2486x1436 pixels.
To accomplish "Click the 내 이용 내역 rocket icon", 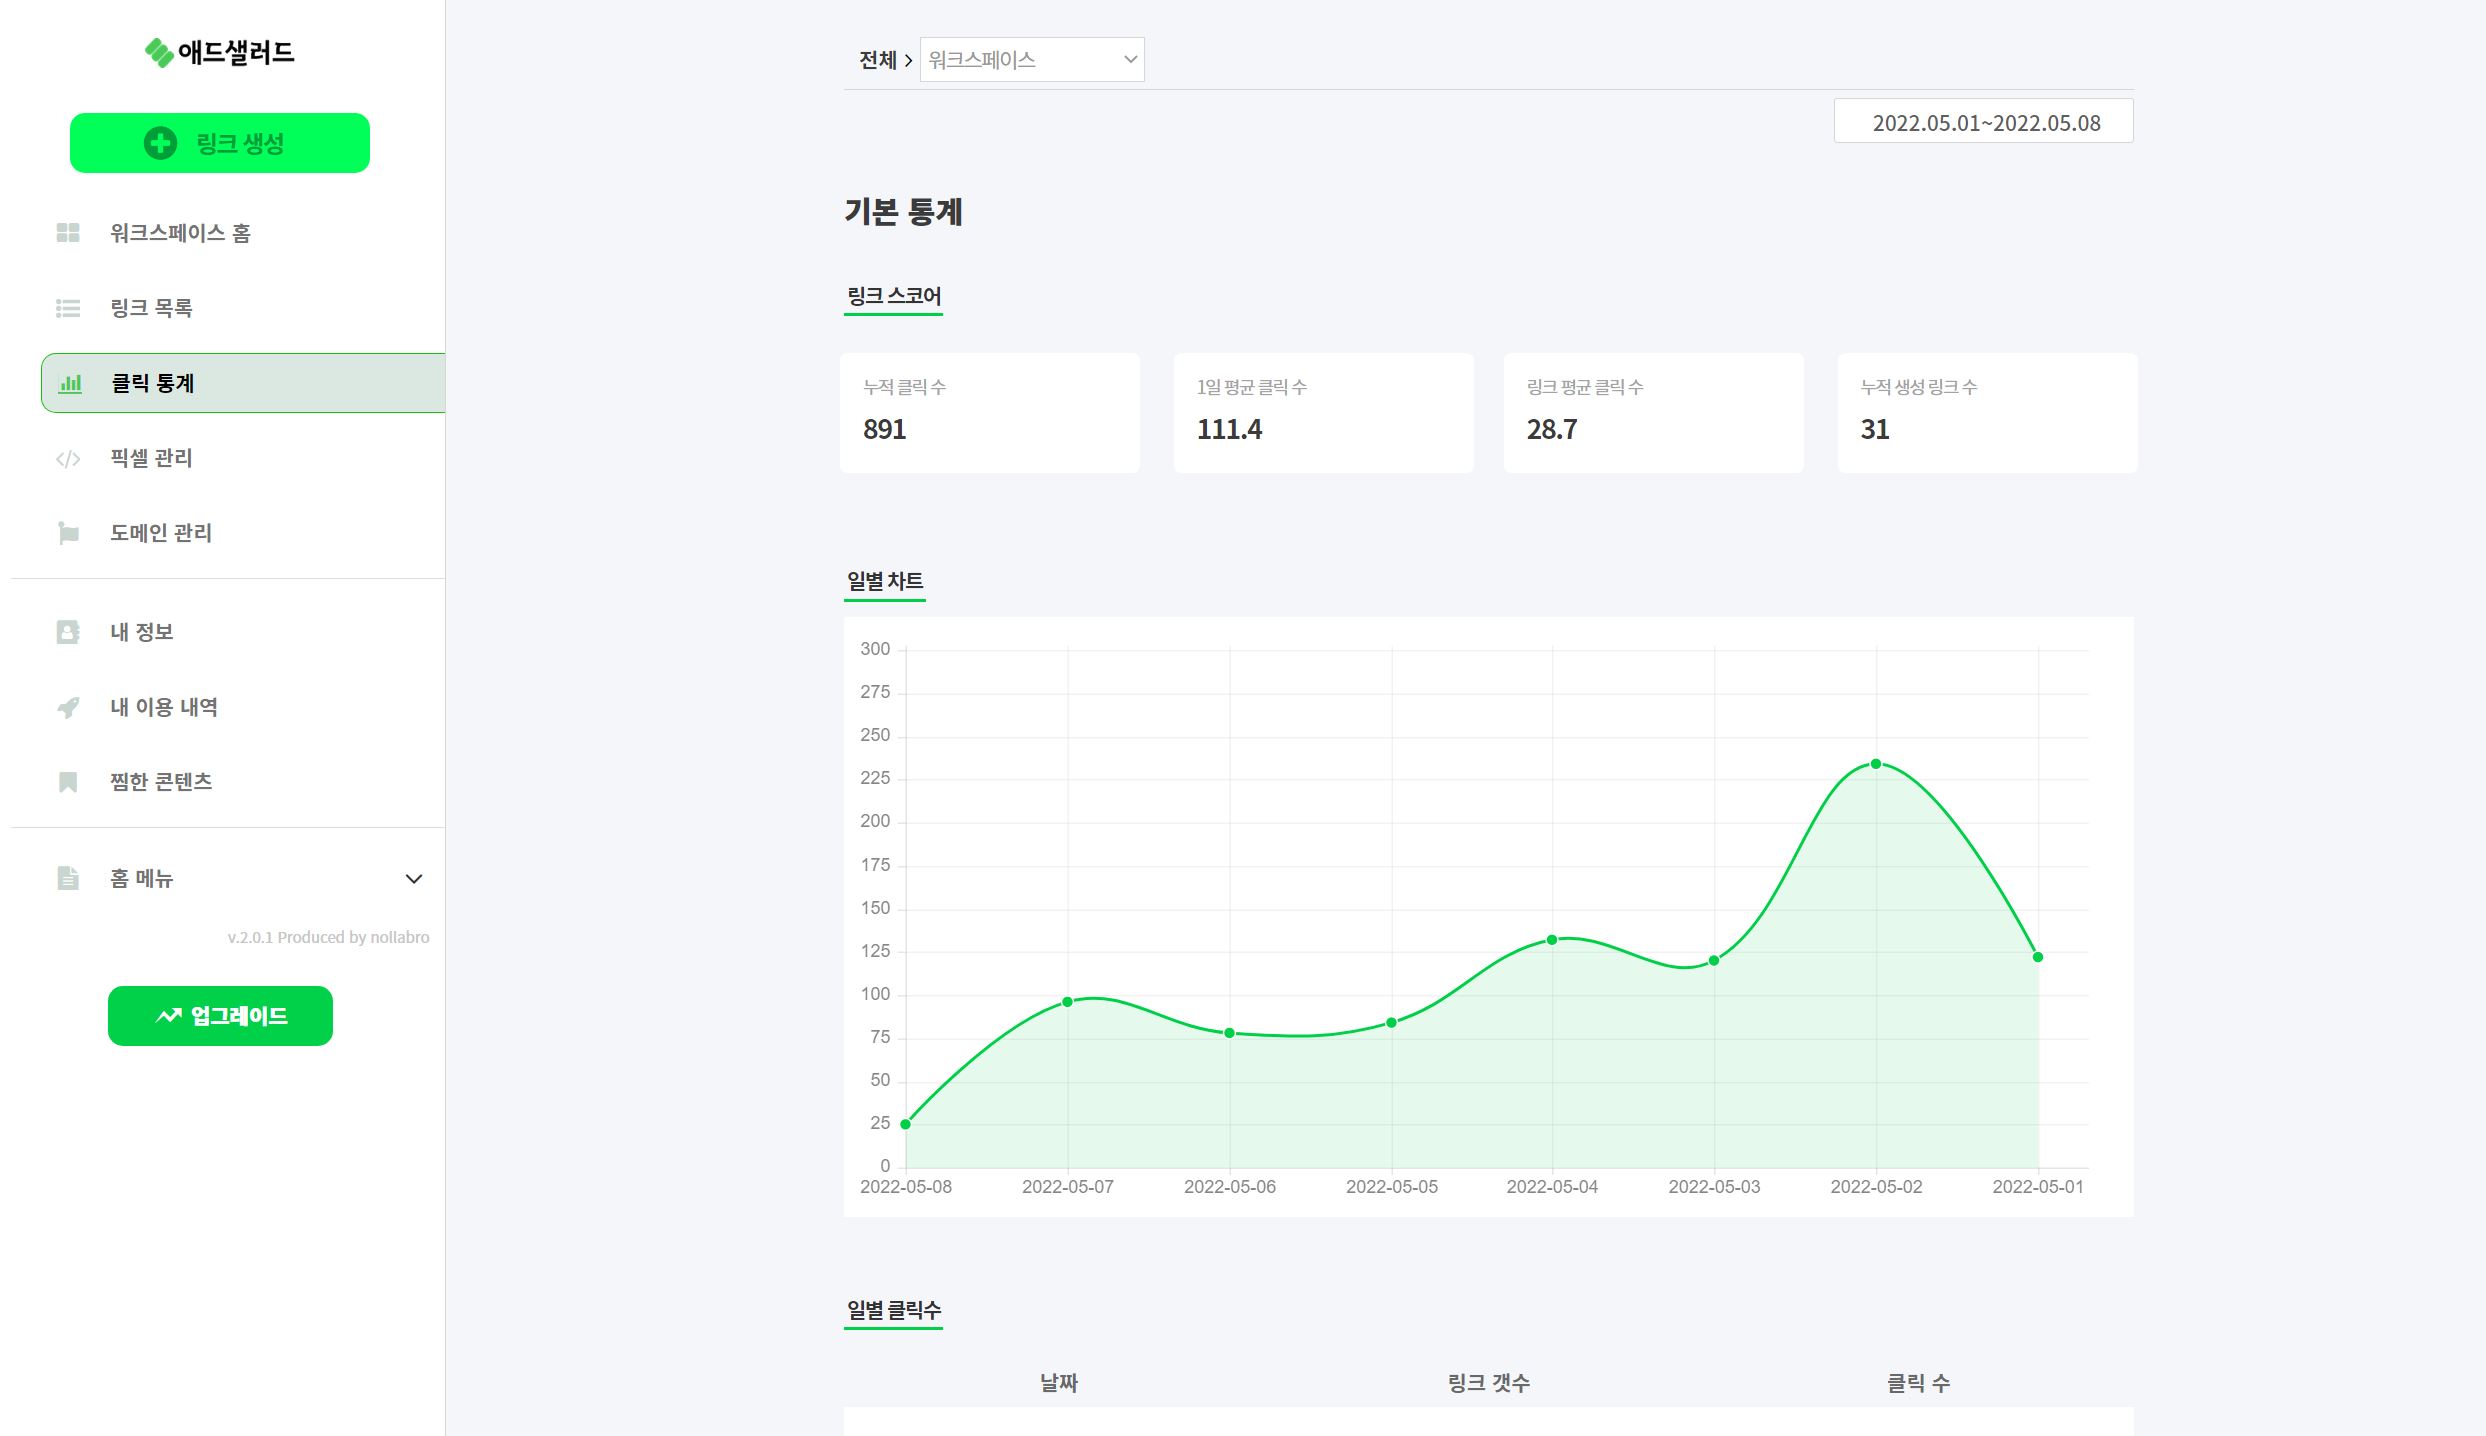I will (68, 707).
